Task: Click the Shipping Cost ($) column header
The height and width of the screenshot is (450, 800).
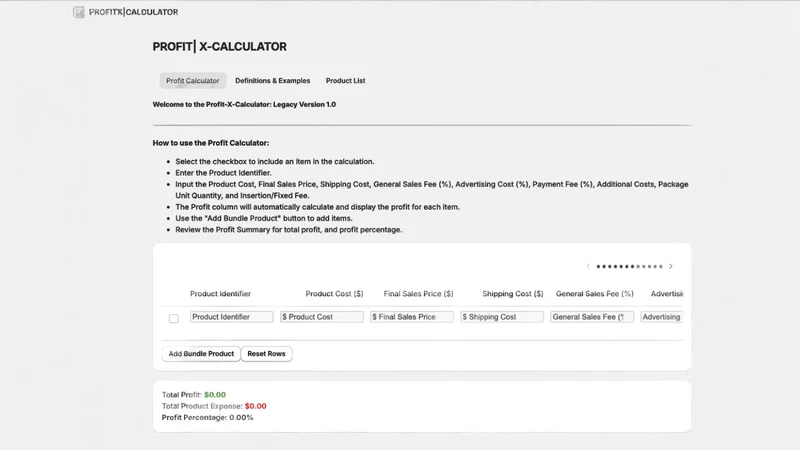Action: point(513,294)
